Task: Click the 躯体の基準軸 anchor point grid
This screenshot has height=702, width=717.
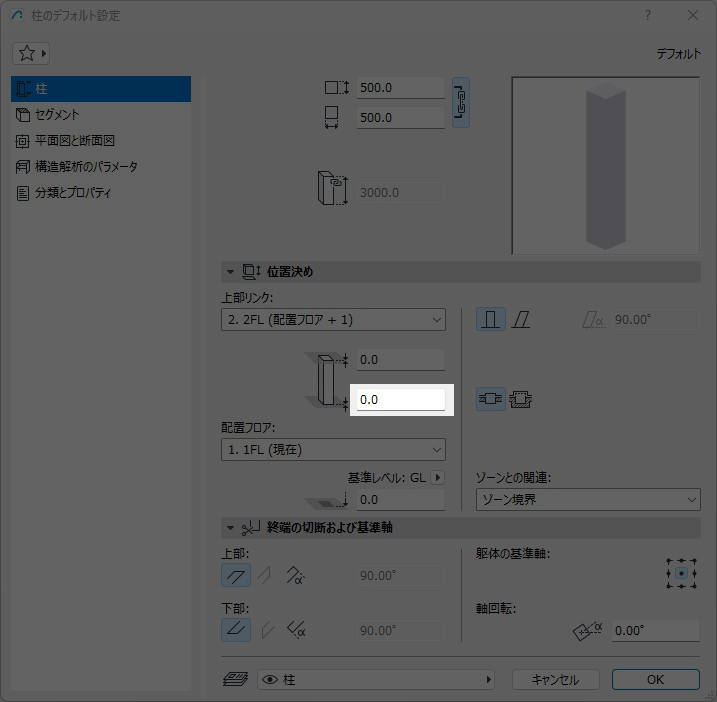Action: (681, 574)
